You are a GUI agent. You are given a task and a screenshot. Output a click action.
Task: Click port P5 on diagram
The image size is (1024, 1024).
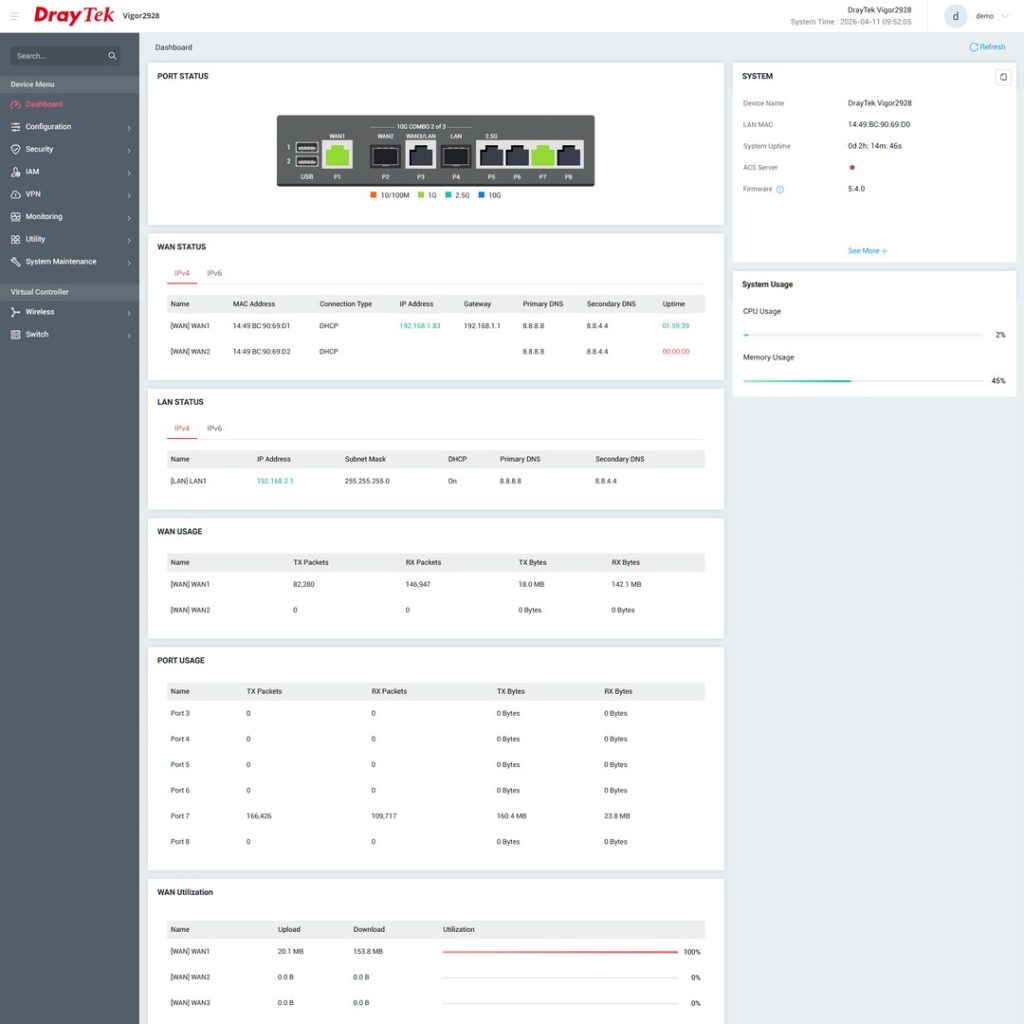pos(491,156)
